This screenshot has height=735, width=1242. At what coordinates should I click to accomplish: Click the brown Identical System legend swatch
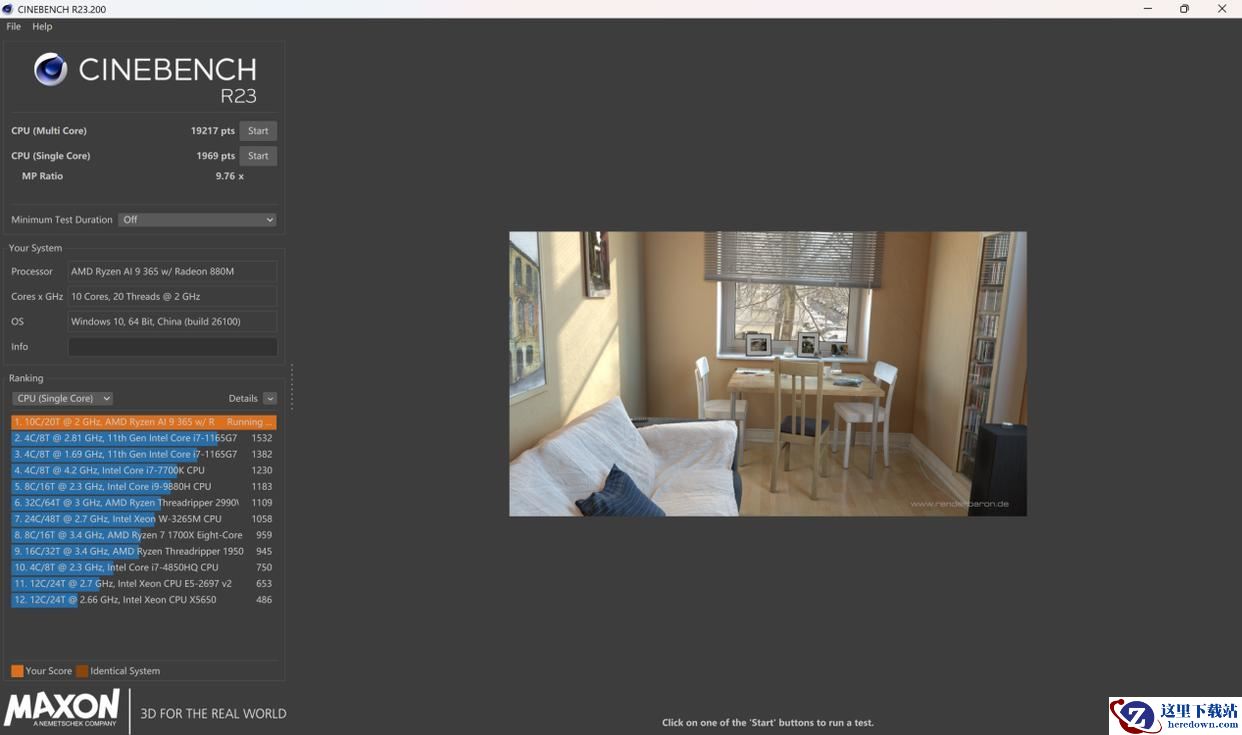click(82, 671)
